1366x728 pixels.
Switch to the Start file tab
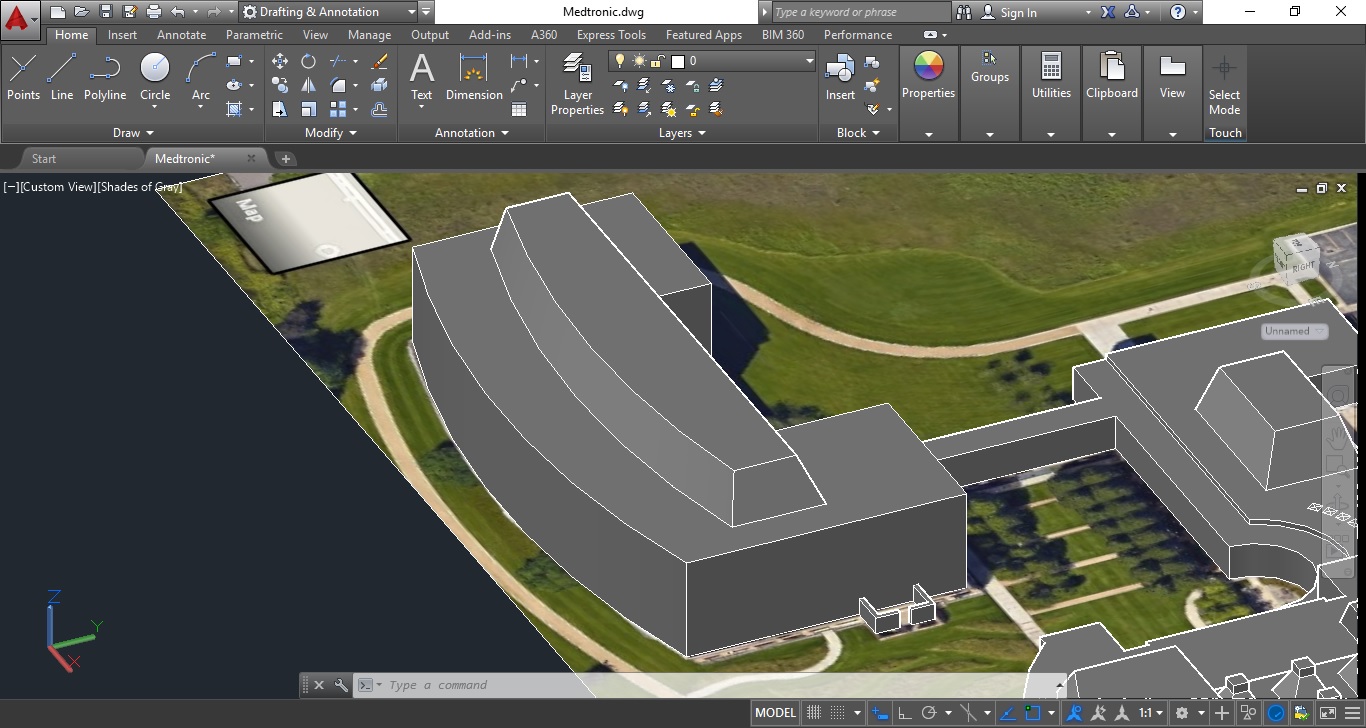43,158
